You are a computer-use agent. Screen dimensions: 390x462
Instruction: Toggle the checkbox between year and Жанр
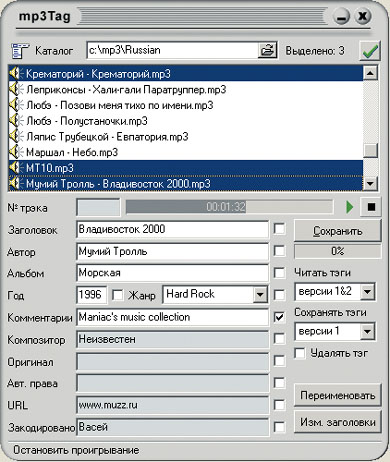coord(117,295)
